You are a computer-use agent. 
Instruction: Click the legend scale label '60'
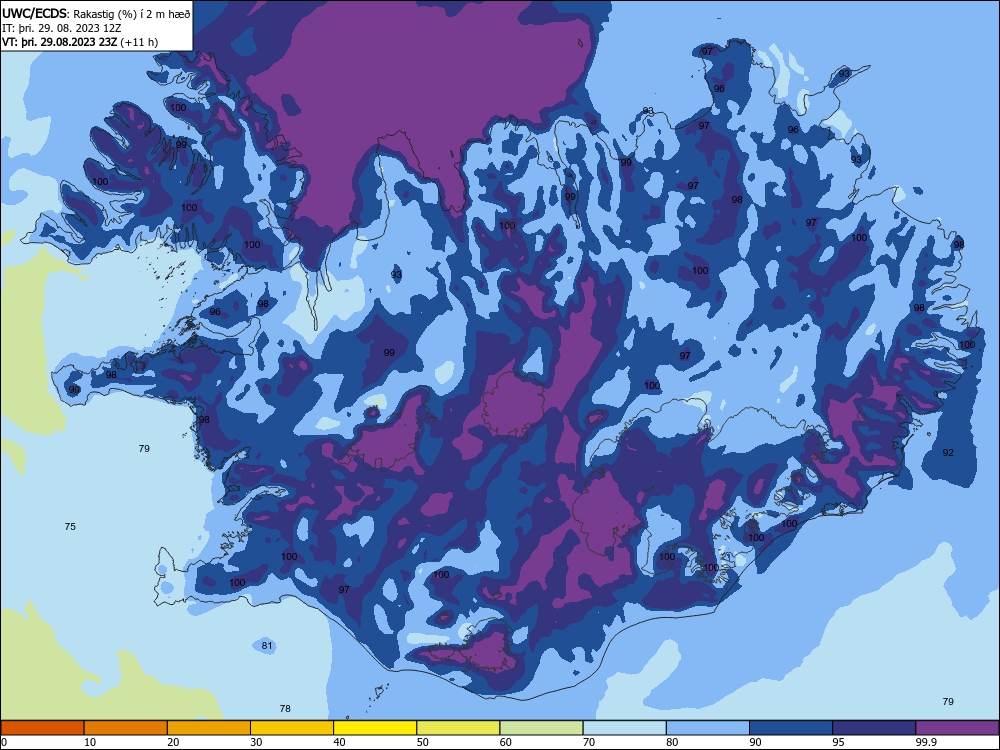click(x=506, y=742)
